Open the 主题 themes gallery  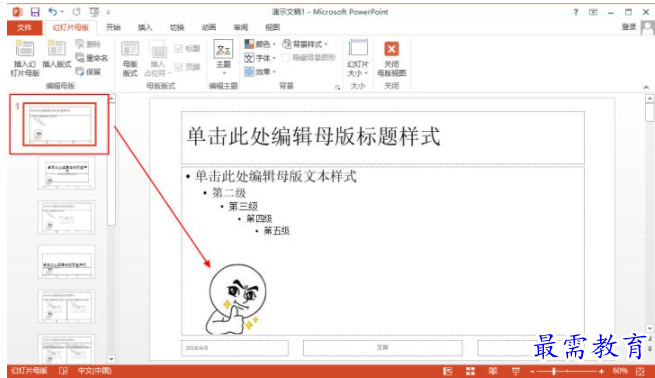(x=223, y=57)
